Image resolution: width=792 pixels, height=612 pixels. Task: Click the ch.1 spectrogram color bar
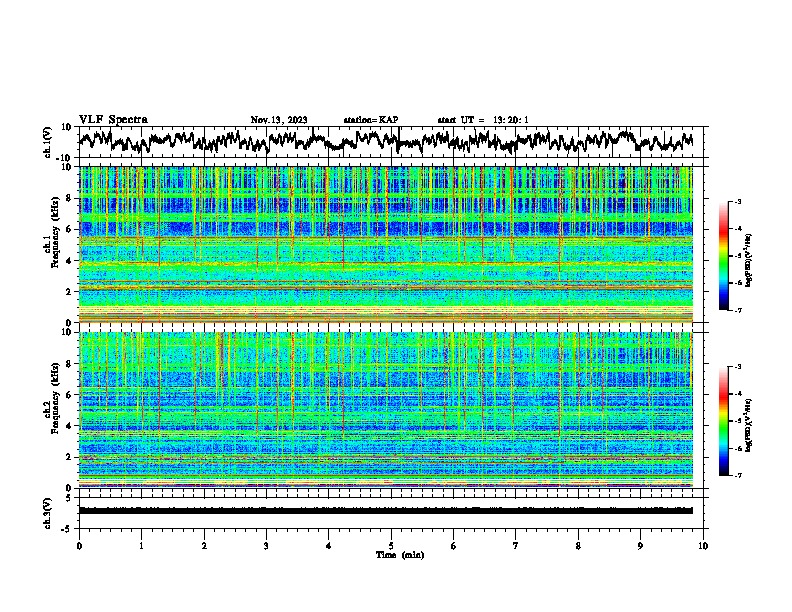click(x=723, y=256)
